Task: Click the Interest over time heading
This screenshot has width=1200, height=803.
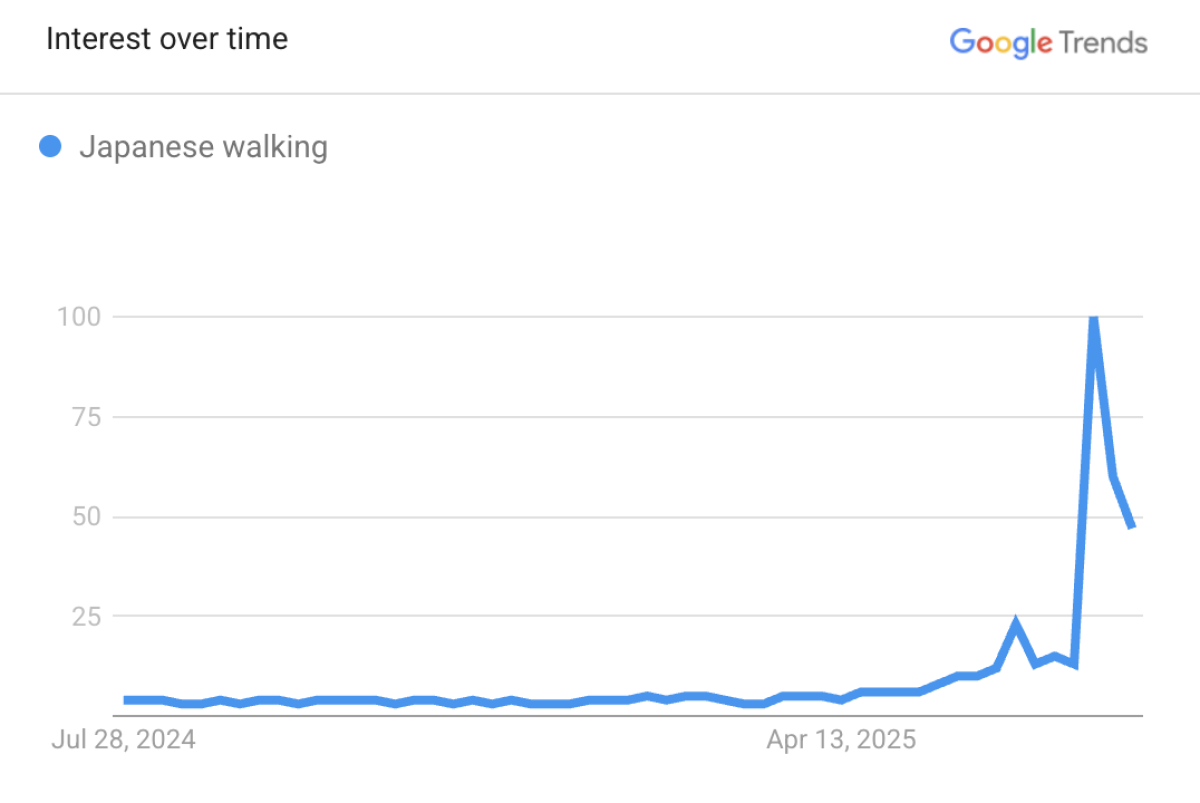Action: 167,39
